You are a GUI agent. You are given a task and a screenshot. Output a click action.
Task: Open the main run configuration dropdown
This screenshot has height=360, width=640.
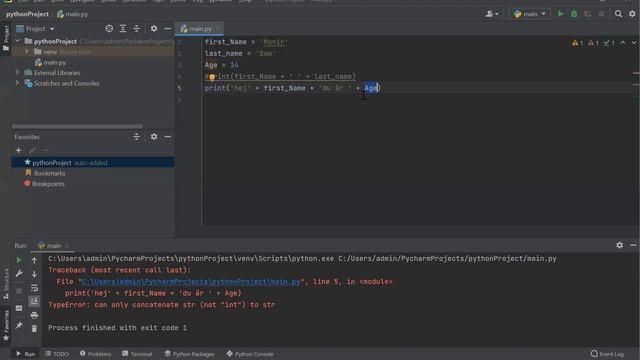[529, 14]
